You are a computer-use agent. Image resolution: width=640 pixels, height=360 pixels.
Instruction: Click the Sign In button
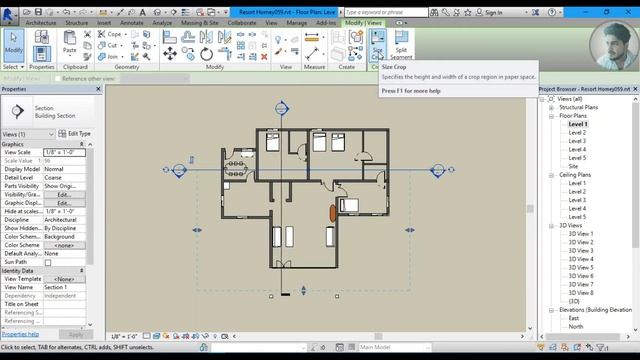point(489,13)
